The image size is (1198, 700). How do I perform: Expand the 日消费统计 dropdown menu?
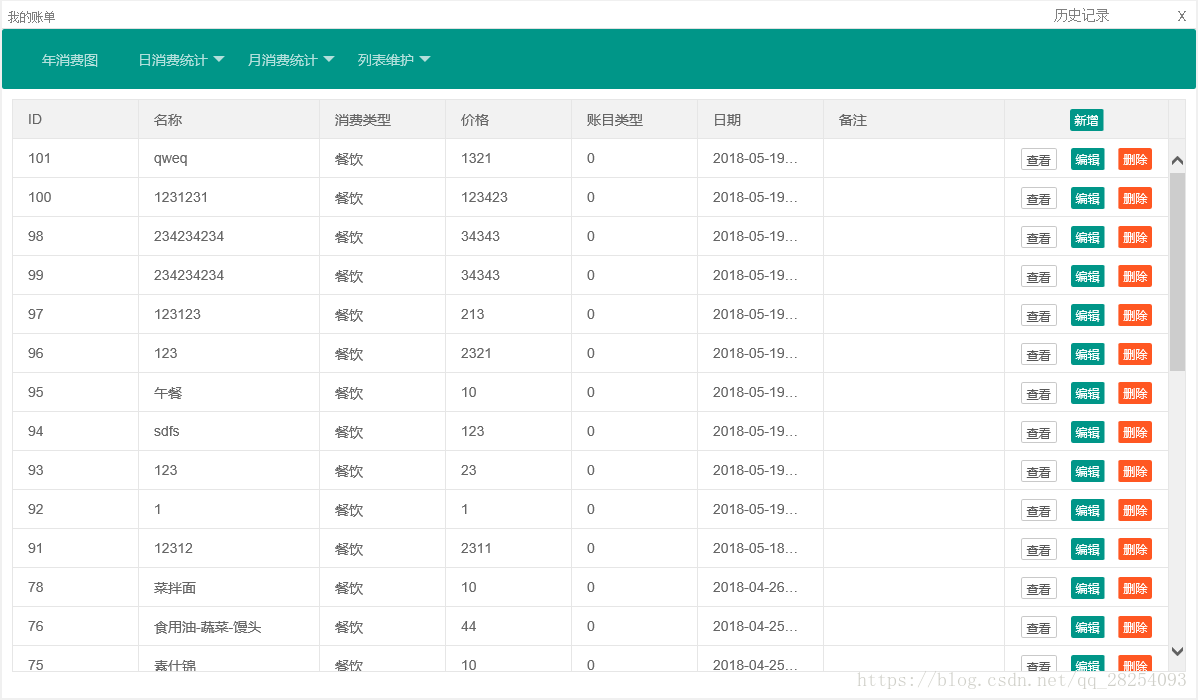point(181,60)
